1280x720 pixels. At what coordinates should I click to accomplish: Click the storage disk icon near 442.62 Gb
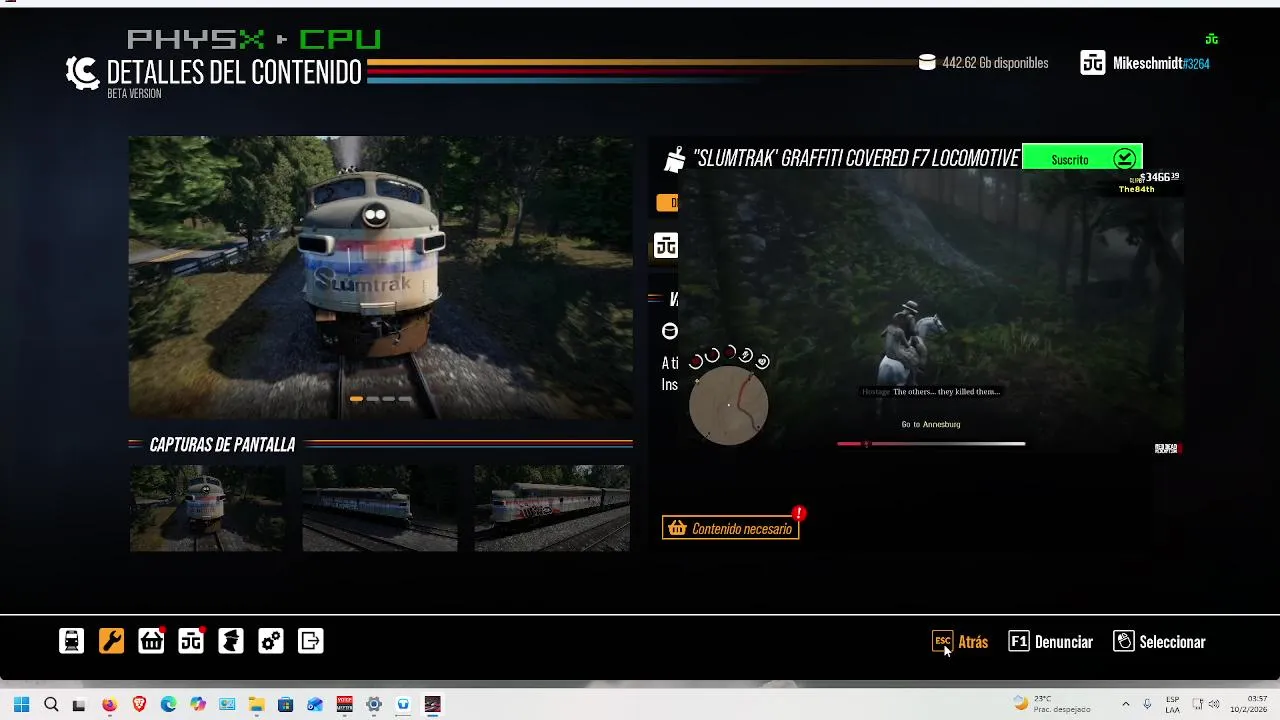click(927, 63)
